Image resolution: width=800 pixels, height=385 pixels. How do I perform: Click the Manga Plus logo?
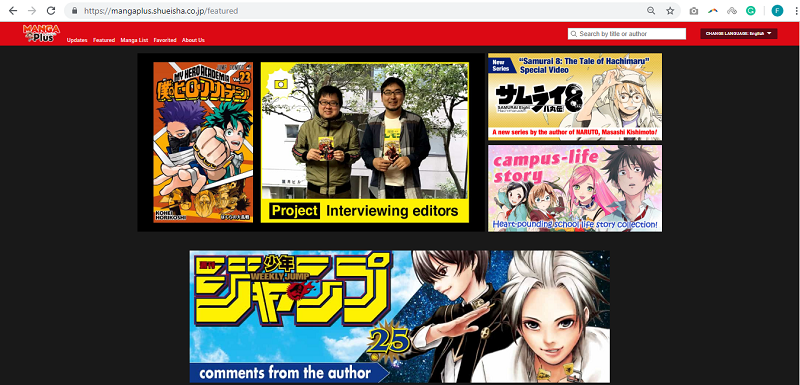(41, 33)
